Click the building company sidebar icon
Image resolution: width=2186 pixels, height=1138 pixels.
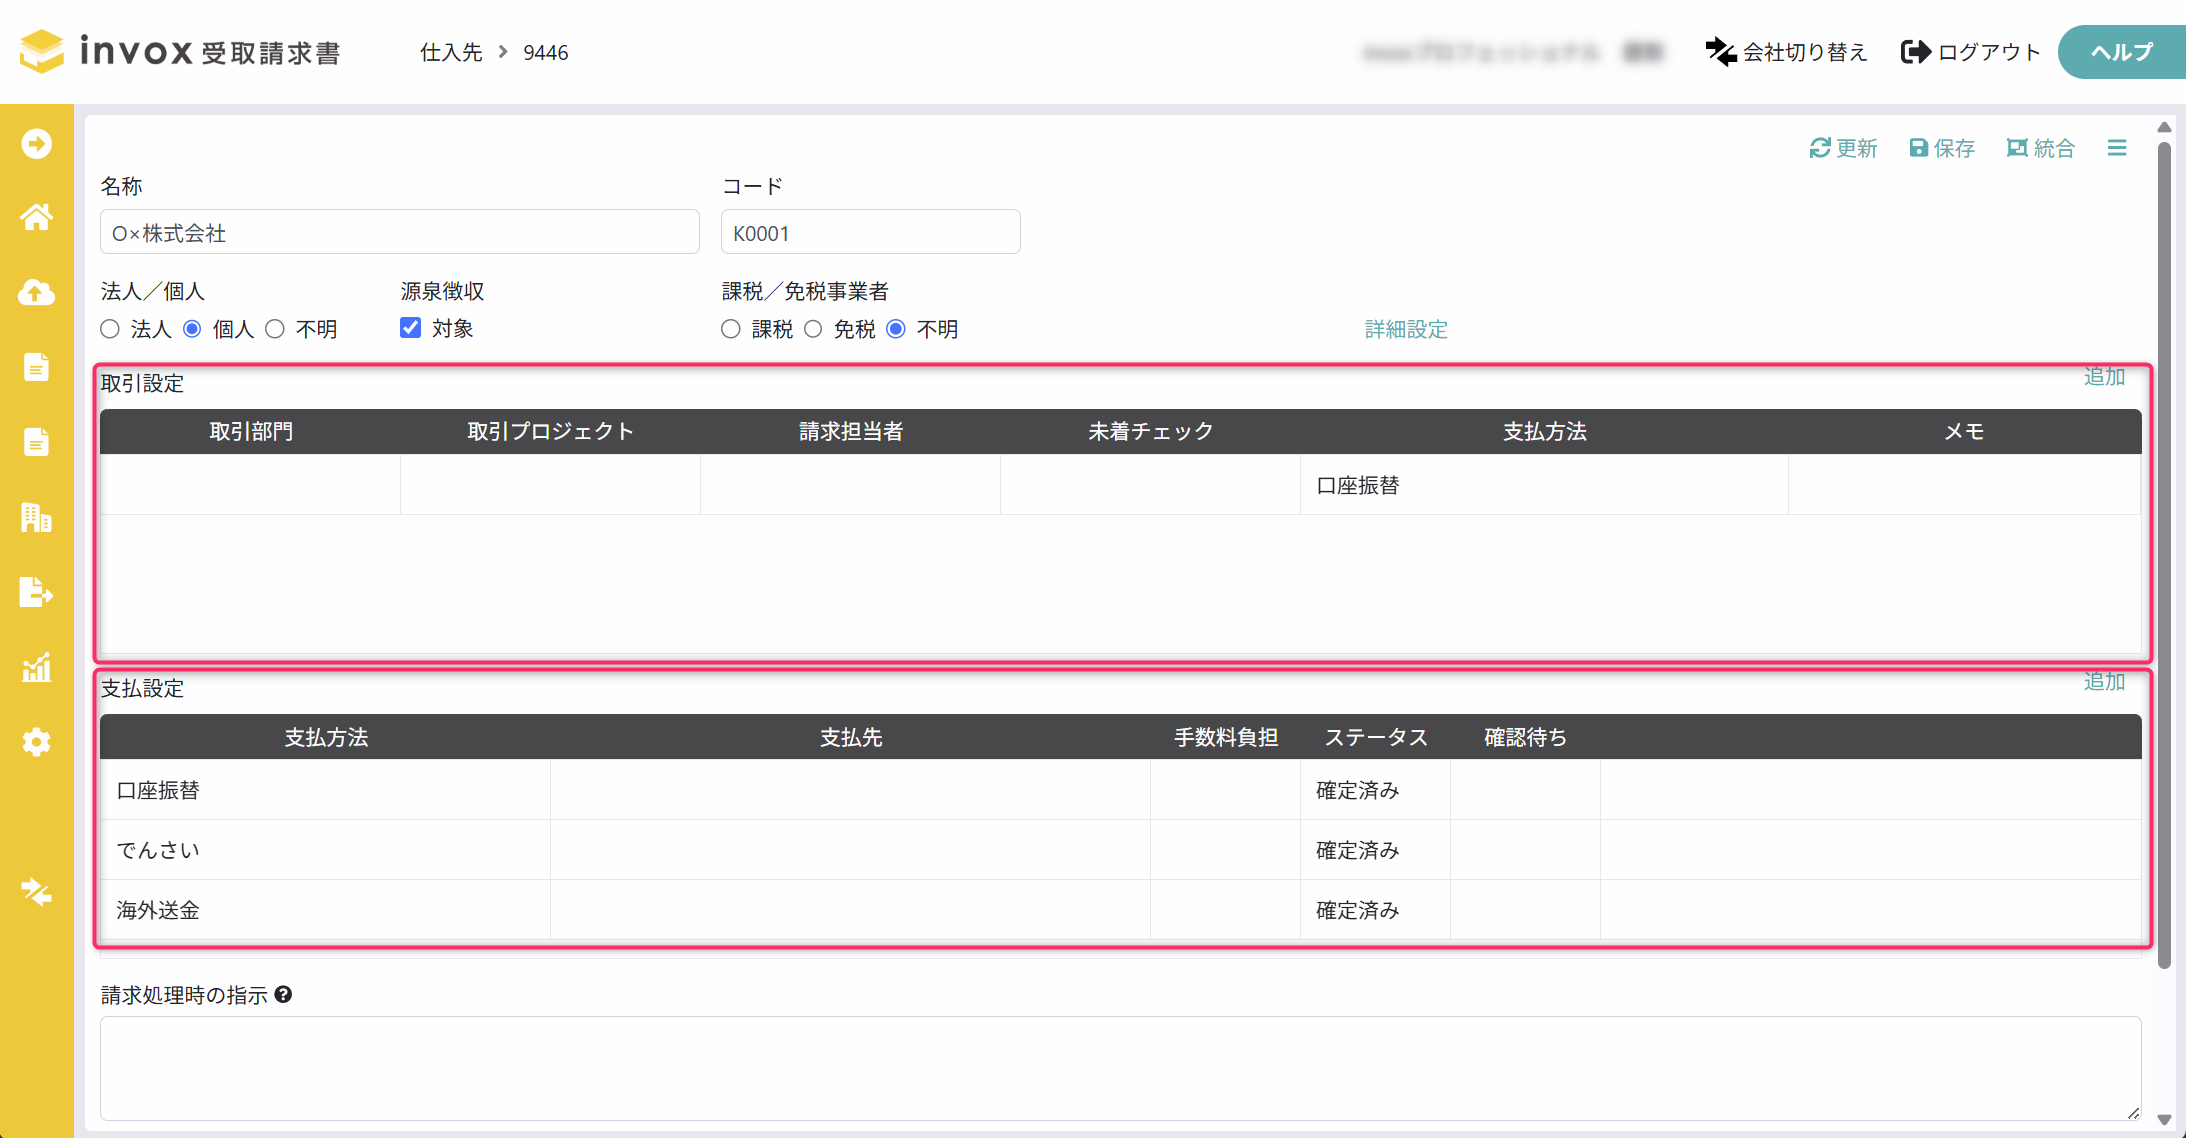click(36, 517)
